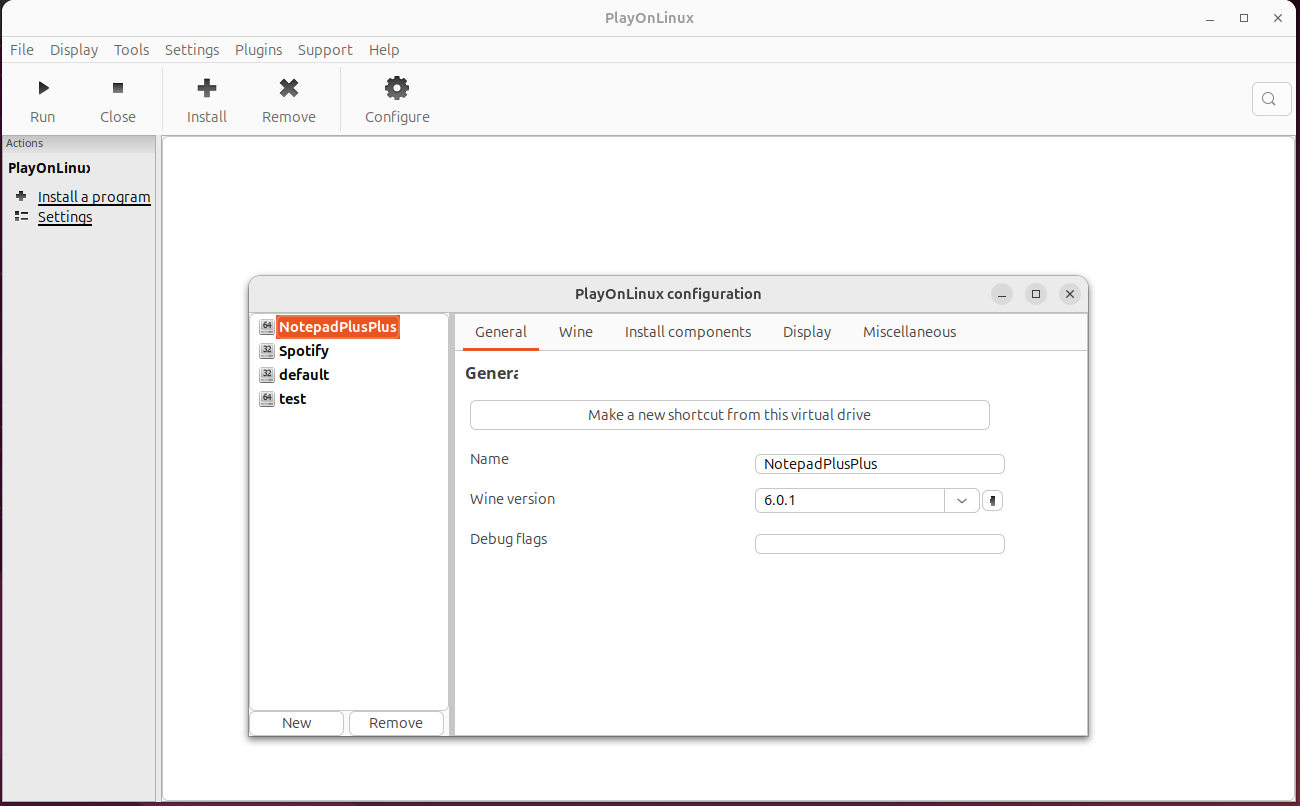Viewport: 1300px width, 806px height.
Task: Click the list icon beside Settings
Action: pyautogui.click(x=21, y=216)
